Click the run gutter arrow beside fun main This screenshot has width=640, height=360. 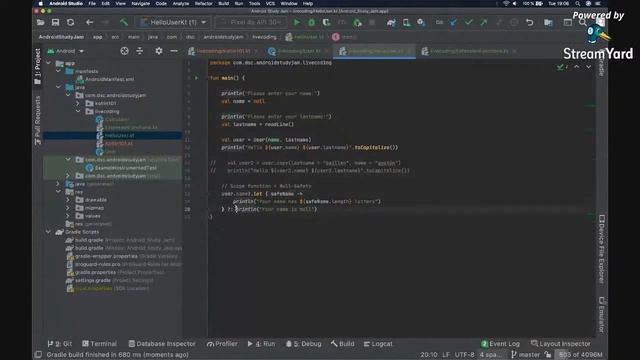coord(196,78)
